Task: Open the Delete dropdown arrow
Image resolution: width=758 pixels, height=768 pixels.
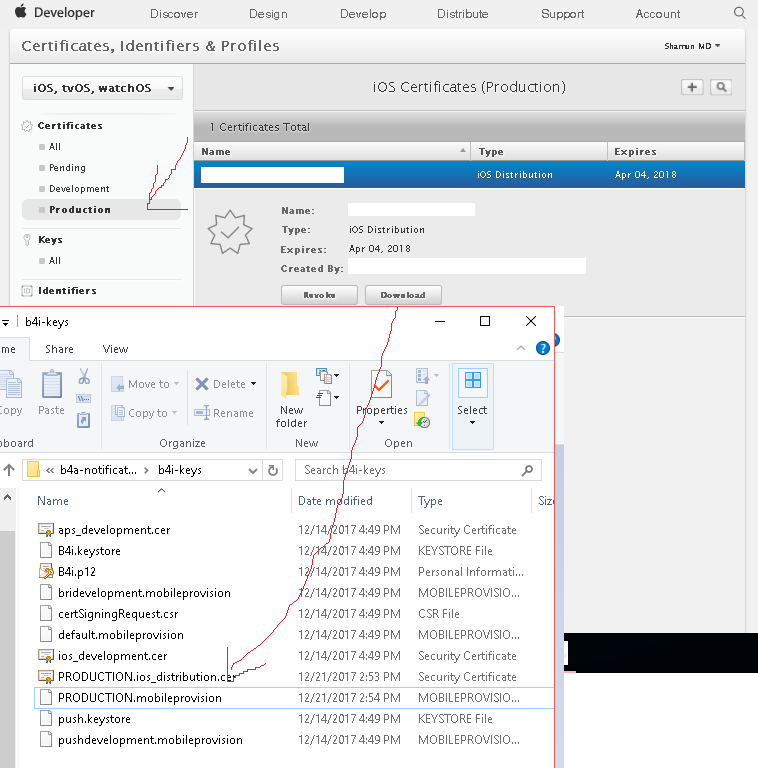Action: click(254, 384)
